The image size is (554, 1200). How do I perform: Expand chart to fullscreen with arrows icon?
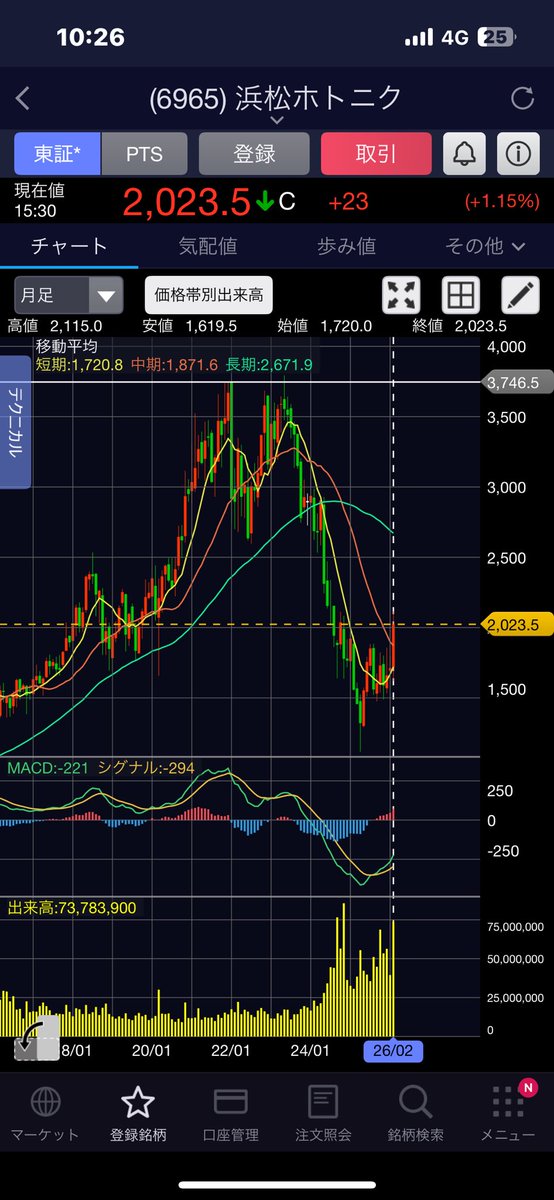click(x=402, y=295)
